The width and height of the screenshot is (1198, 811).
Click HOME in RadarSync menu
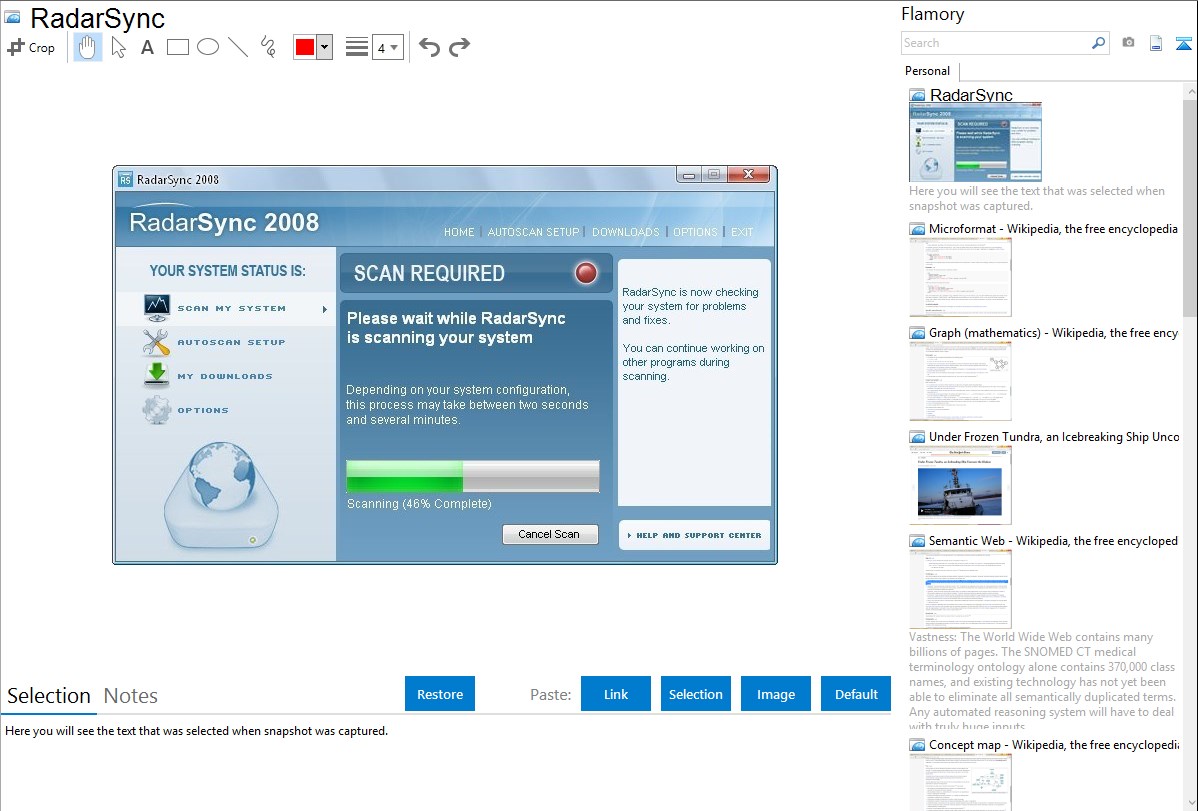point(459,232)
